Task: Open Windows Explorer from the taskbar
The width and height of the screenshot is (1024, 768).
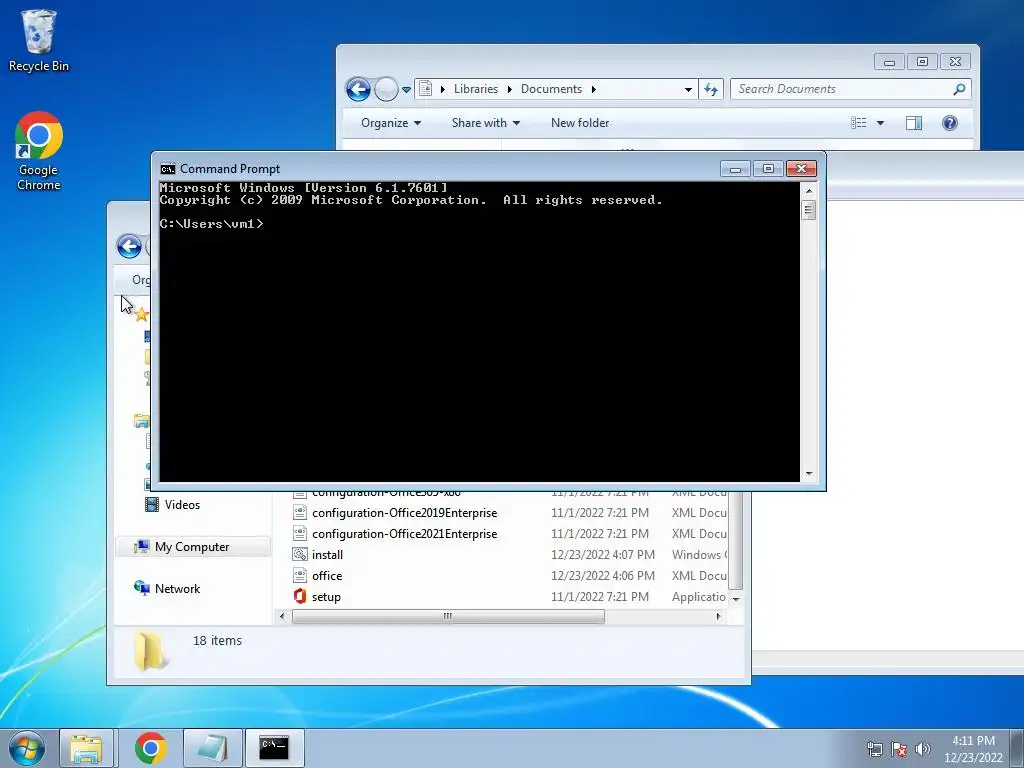Action: tap(86, 748)
